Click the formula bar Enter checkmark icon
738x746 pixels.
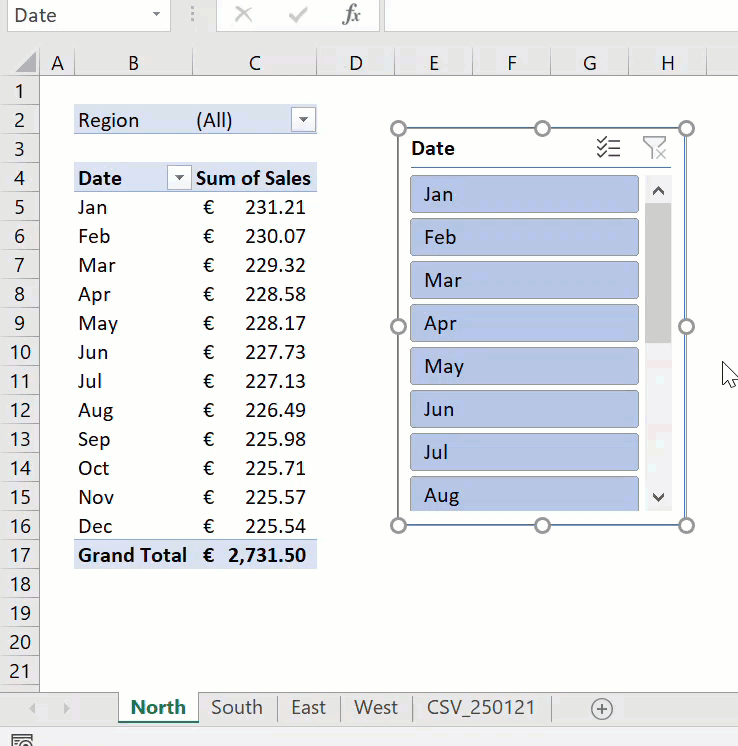298,15
